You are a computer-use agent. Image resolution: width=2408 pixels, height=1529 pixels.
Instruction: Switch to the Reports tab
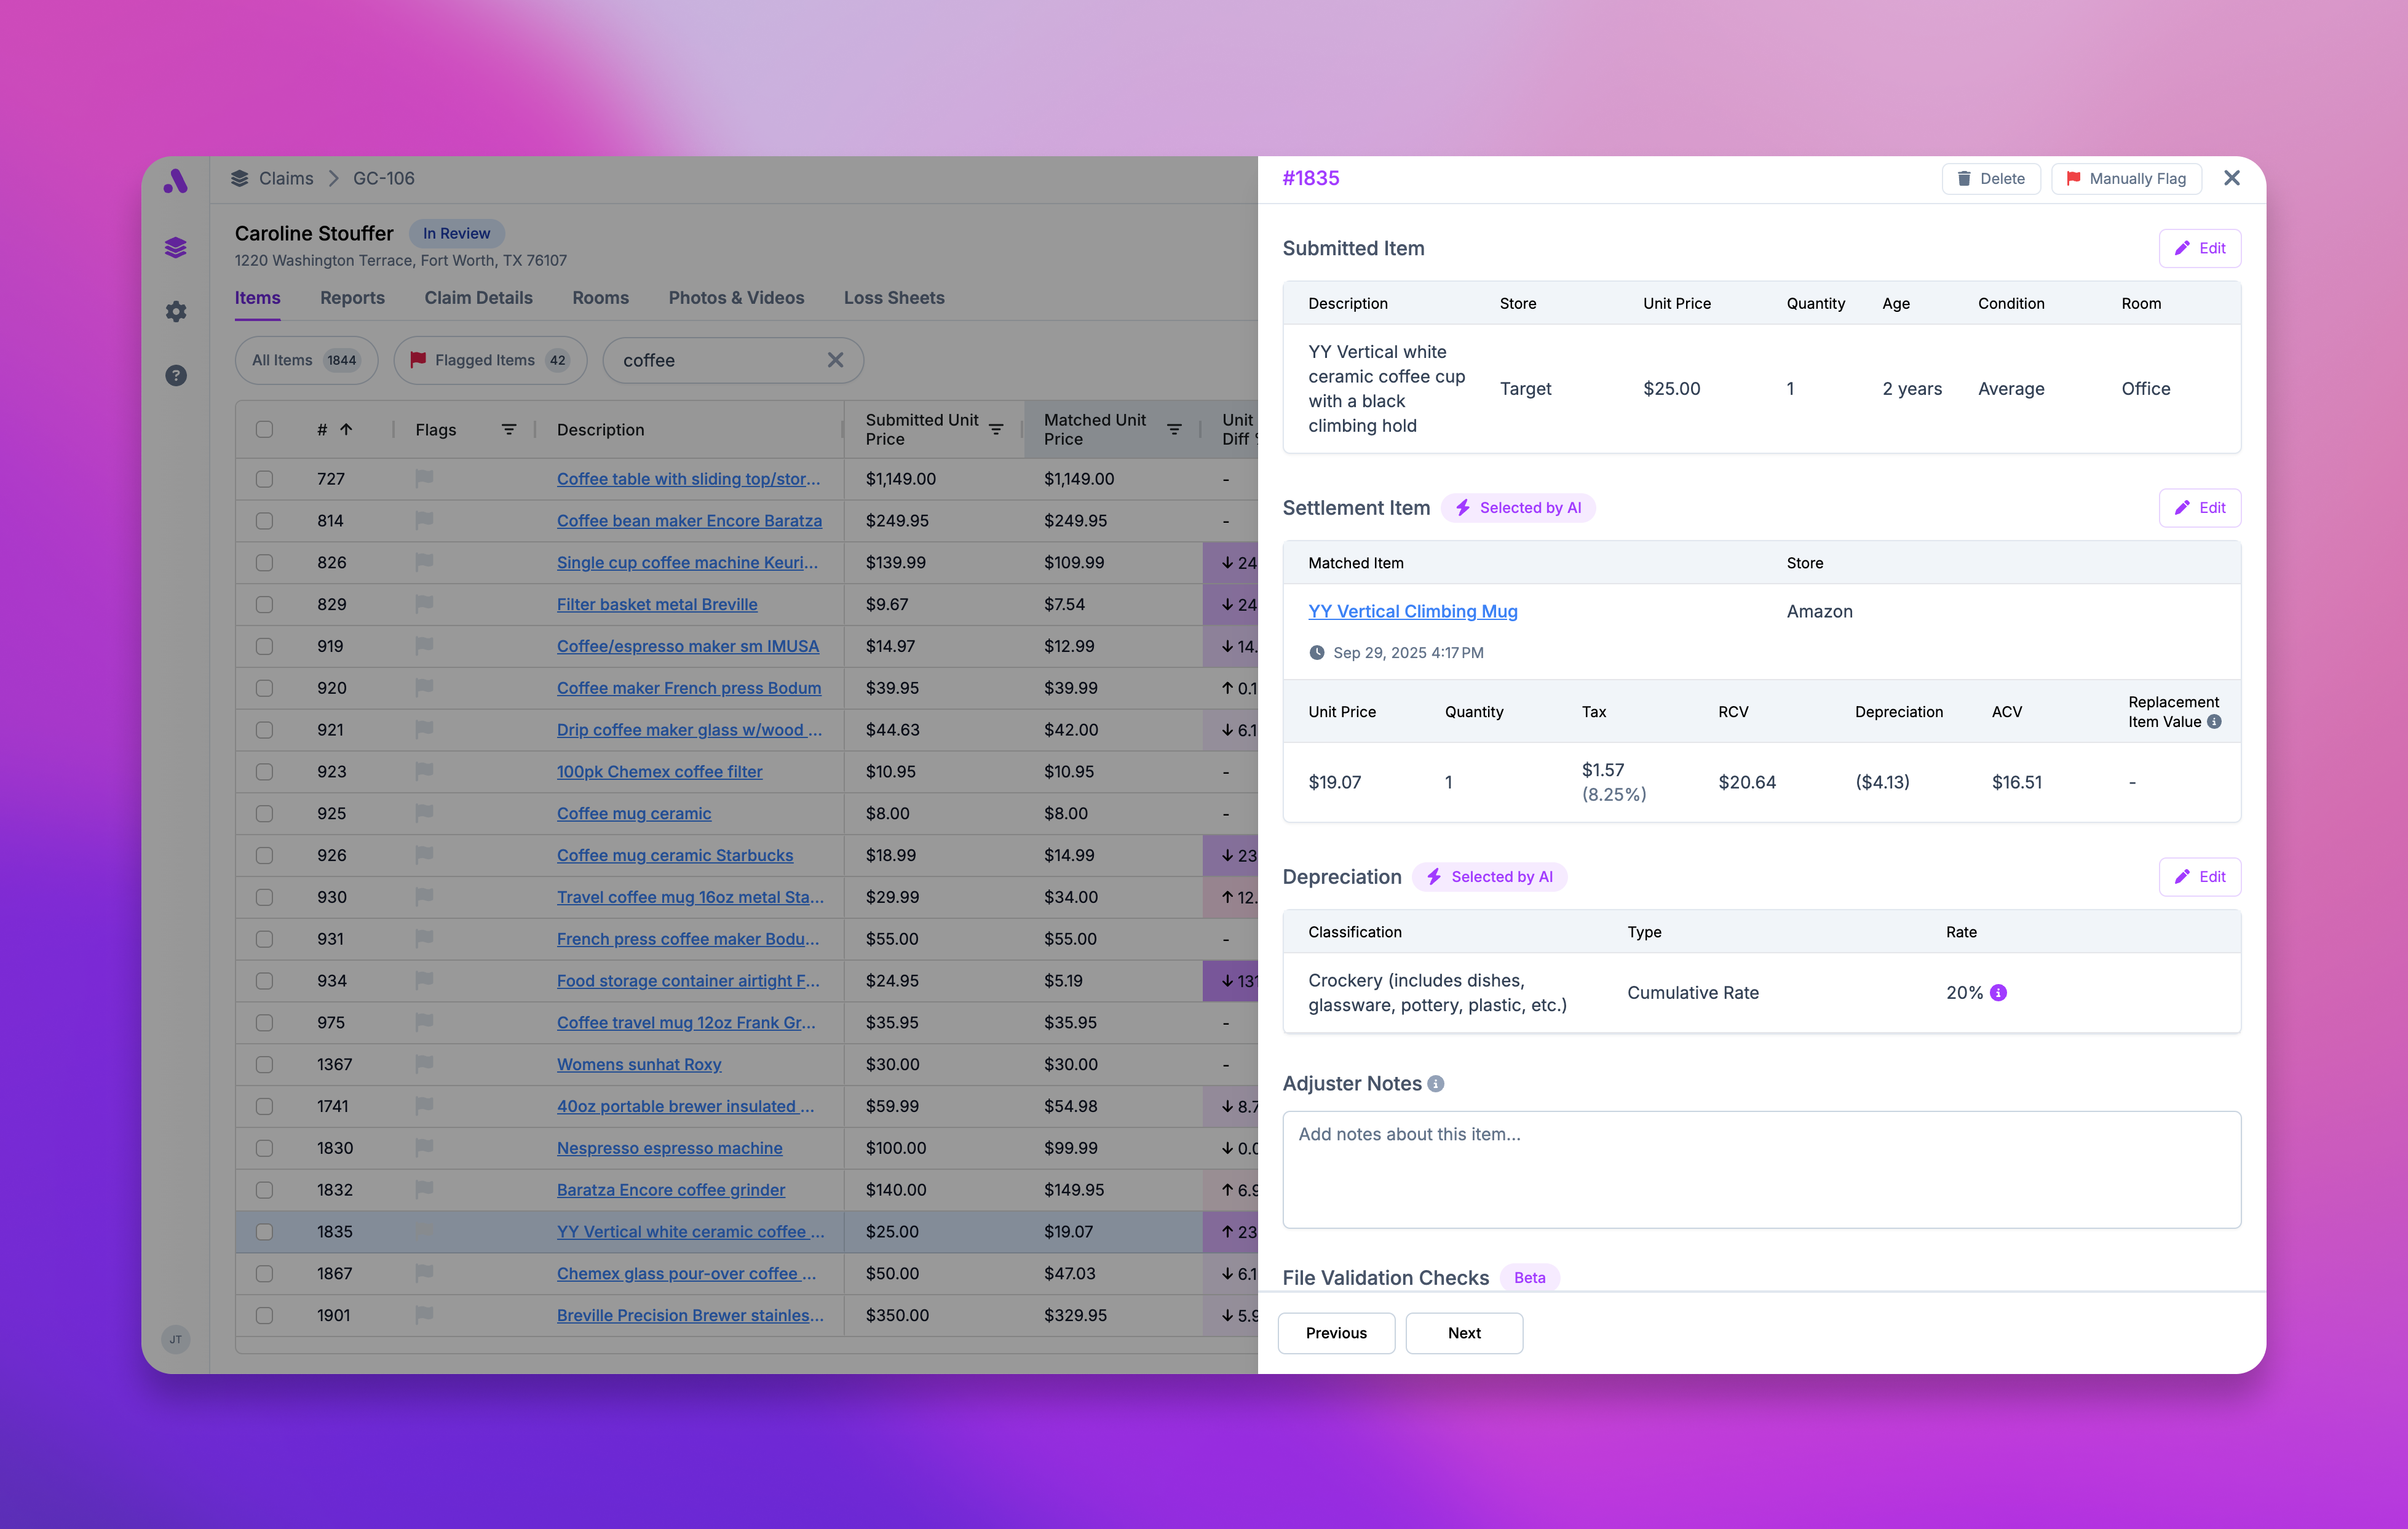[352, 298]
